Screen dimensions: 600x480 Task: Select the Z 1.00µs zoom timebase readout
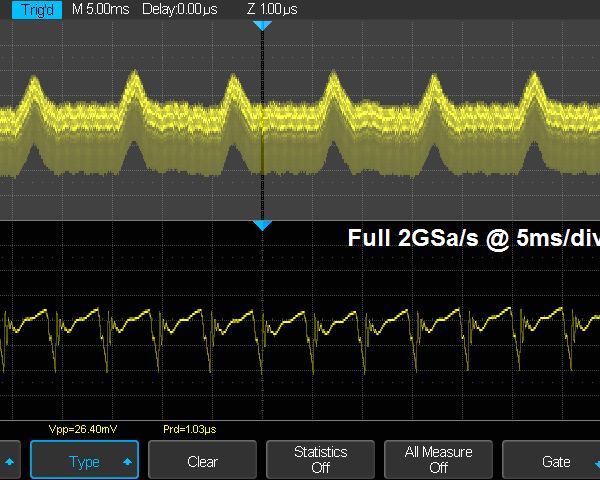pyautogui.click(x=270, y=8)
